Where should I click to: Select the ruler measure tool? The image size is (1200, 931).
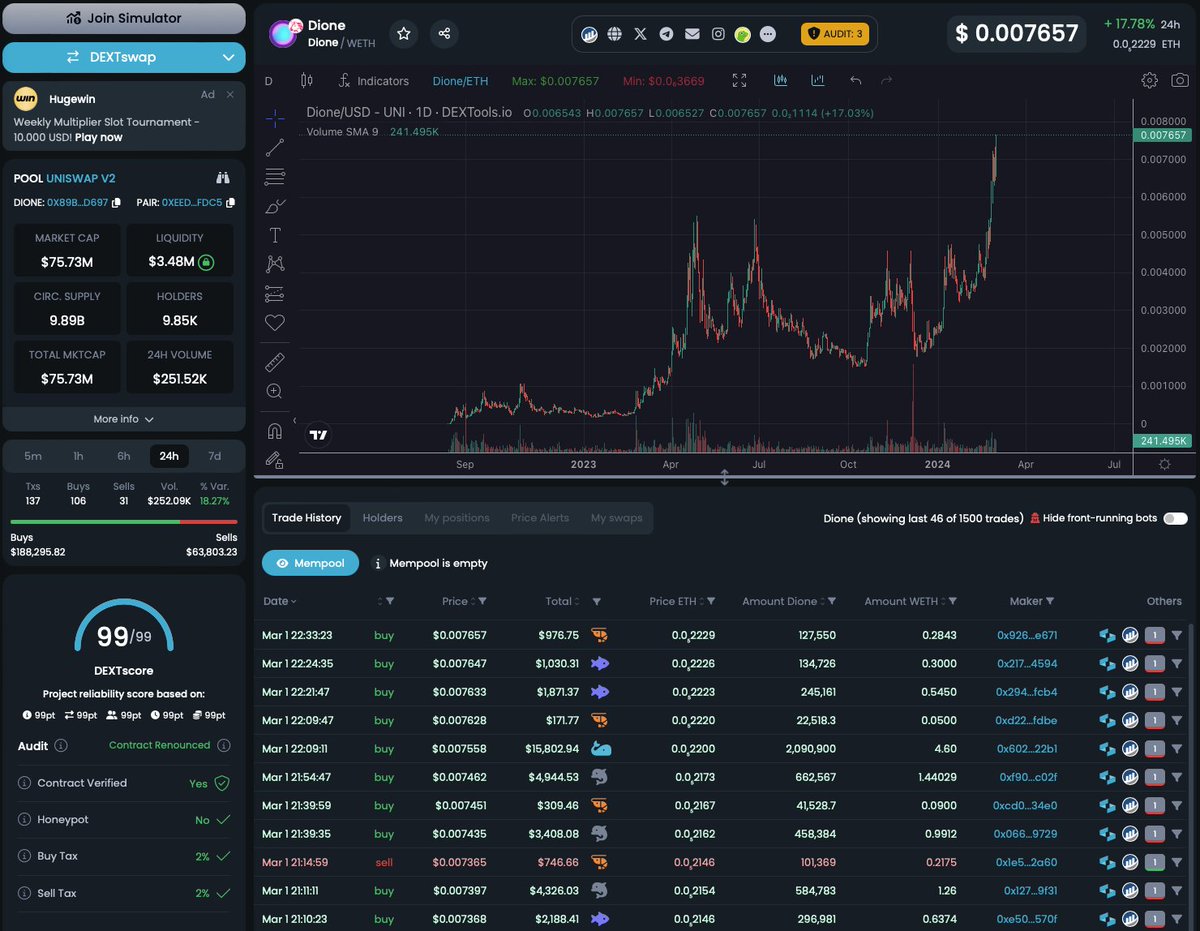[x=275, y=362]
